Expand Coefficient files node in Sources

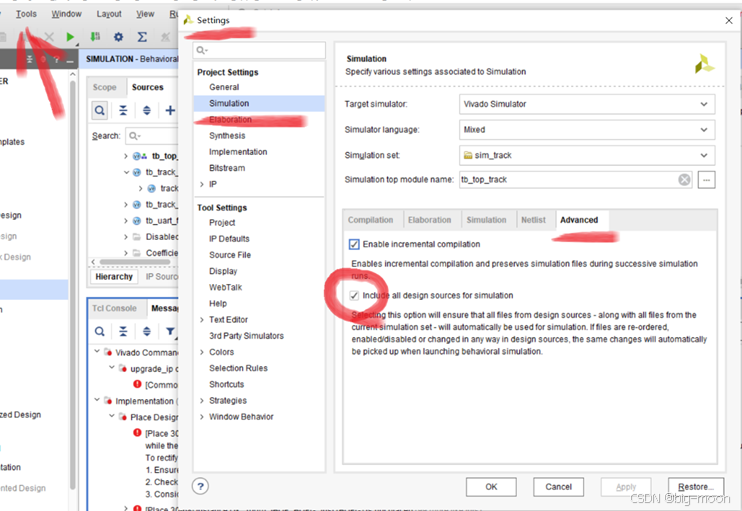[x=125, y=253]
